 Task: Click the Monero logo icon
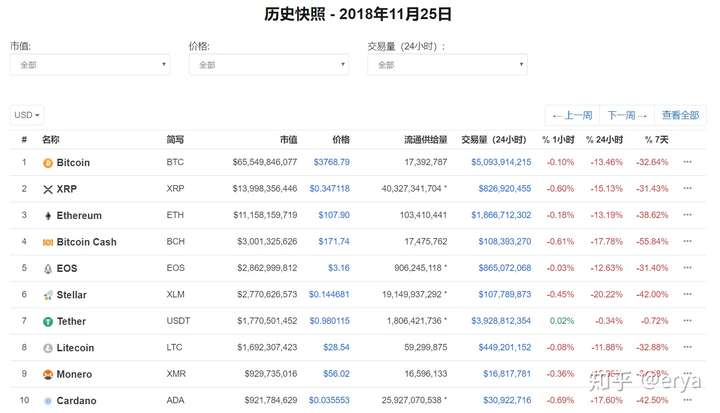(48, 375)
